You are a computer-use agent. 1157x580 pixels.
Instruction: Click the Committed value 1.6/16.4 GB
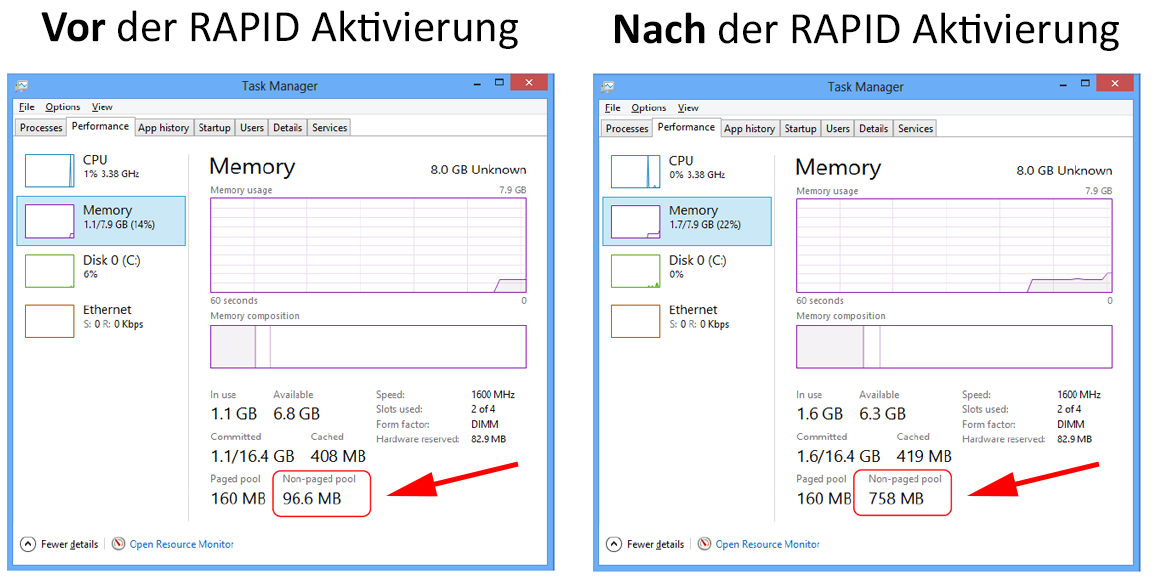[838, 456]
